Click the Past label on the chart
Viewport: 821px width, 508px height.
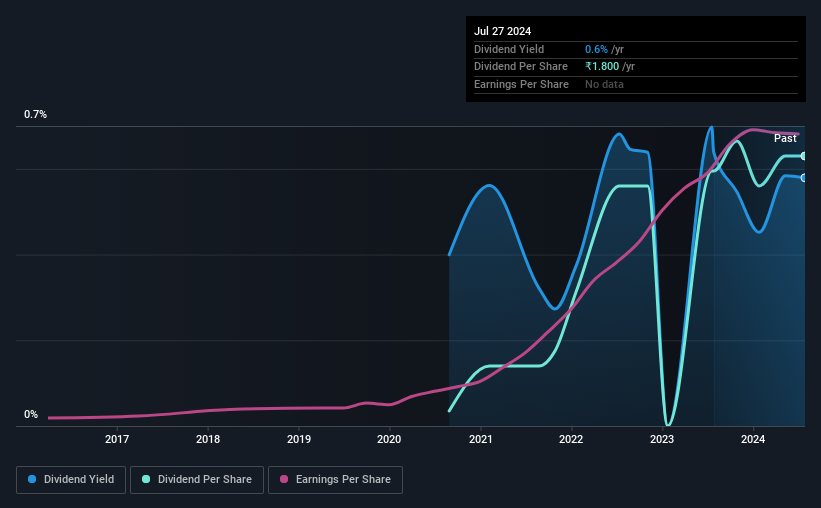click(x=785, y=138)
